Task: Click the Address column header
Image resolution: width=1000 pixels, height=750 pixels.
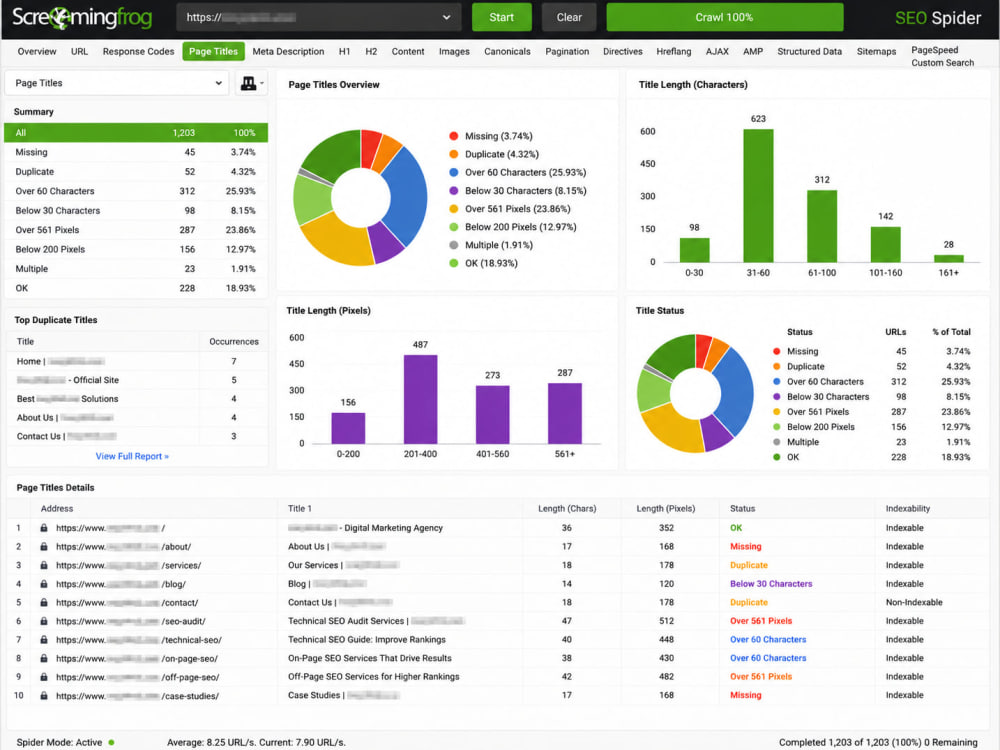Action: (57, 508)
